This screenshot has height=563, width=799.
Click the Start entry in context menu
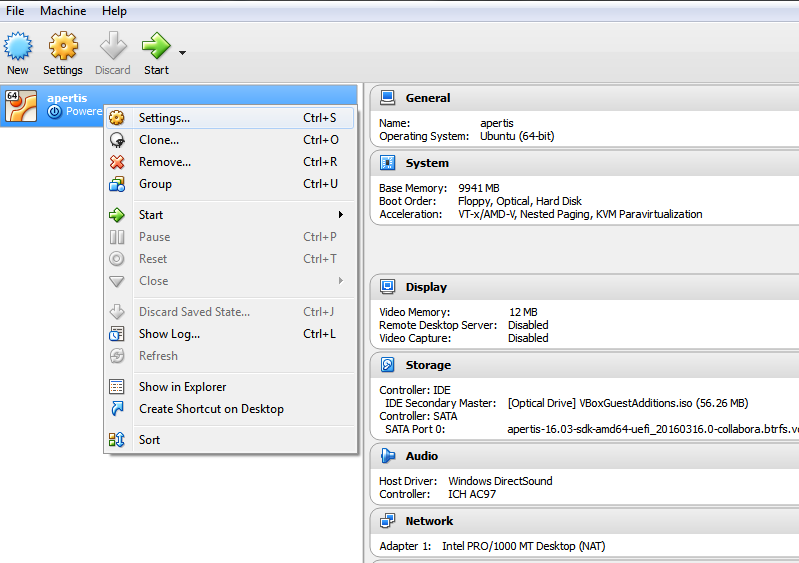pos(230,215)
